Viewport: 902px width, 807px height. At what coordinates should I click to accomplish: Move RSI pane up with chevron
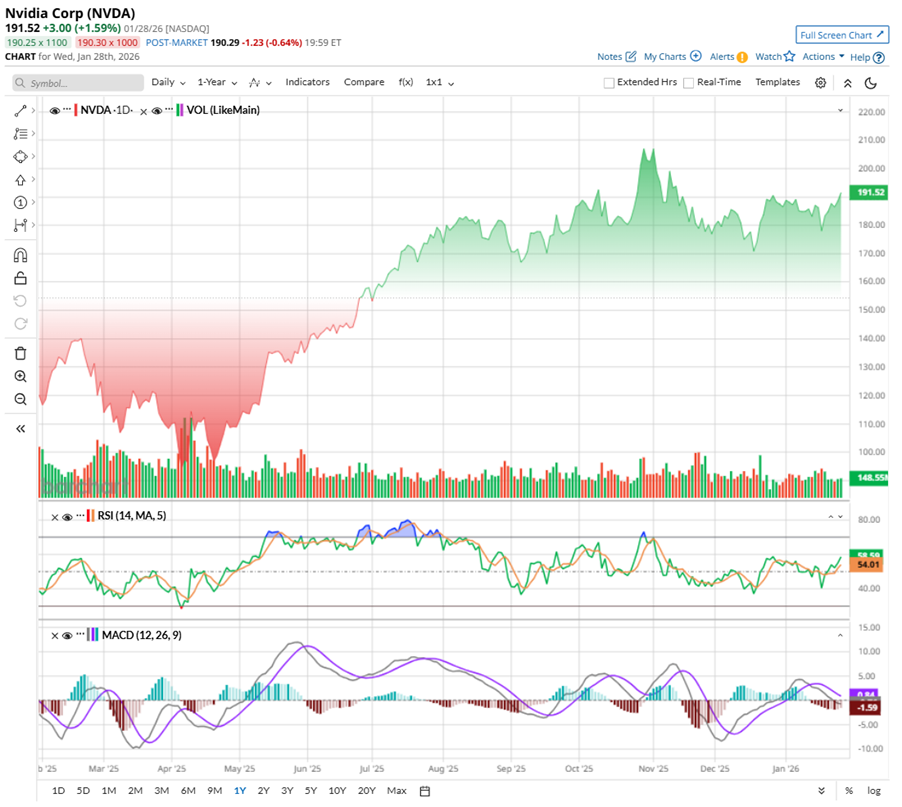(830, 517)
